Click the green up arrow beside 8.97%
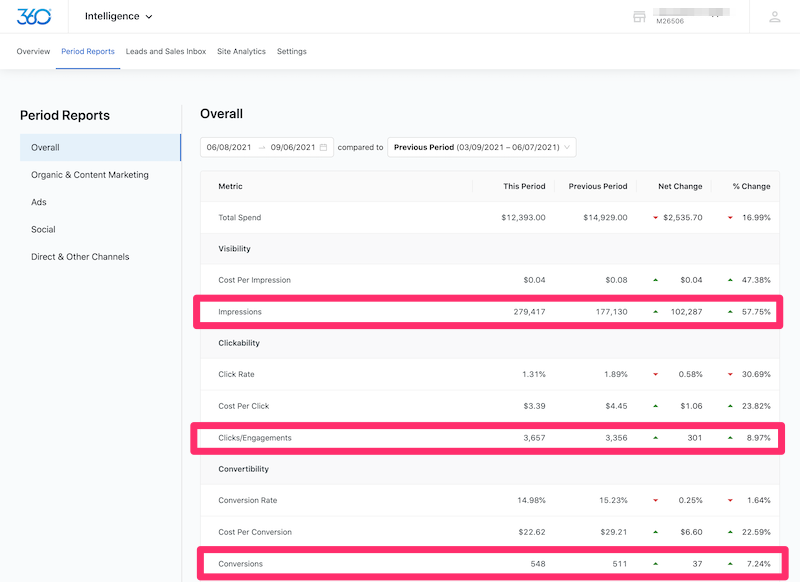This screenshot has height=582, width=800. coord(730,438)
